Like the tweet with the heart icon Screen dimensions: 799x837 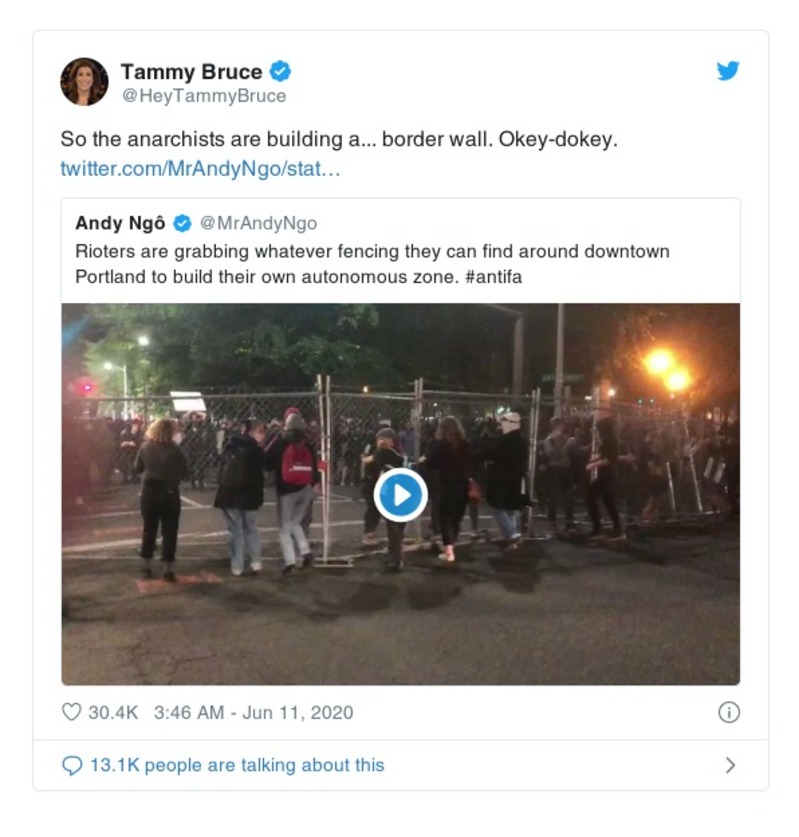pos(71,713)
